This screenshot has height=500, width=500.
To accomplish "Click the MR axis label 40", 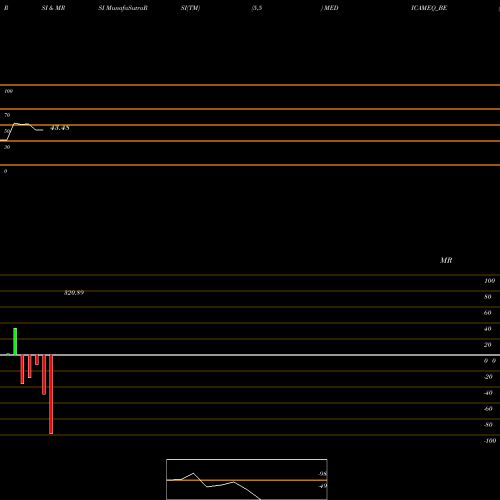I will pos(488,329).
